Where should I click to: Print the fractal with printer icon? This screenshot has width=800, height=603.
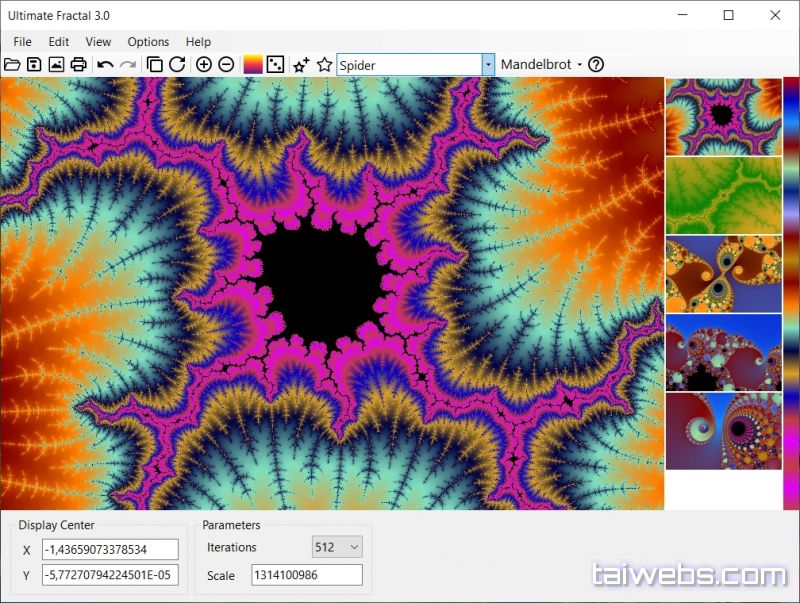(x=78, y=65)
